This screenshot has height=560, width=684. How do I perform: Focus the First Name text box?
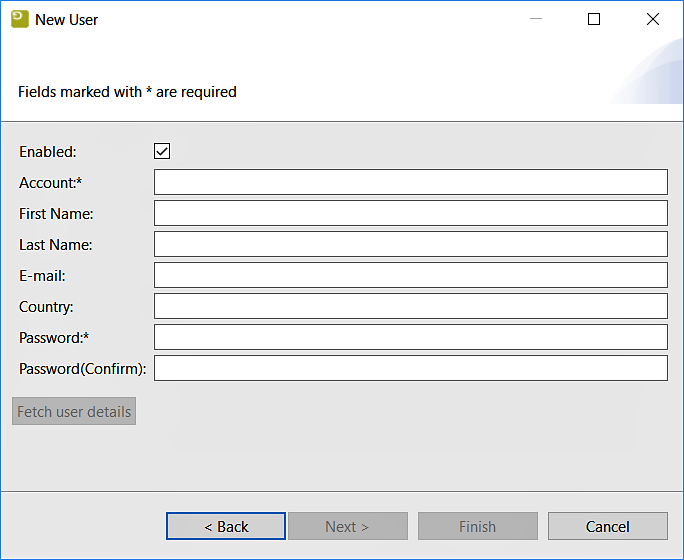click(410, 213)
